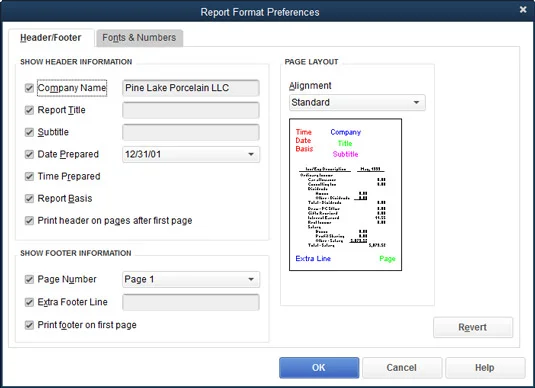Toggle the Time Prepared checkbox
The image size is (535, 388).
(29, 176)
